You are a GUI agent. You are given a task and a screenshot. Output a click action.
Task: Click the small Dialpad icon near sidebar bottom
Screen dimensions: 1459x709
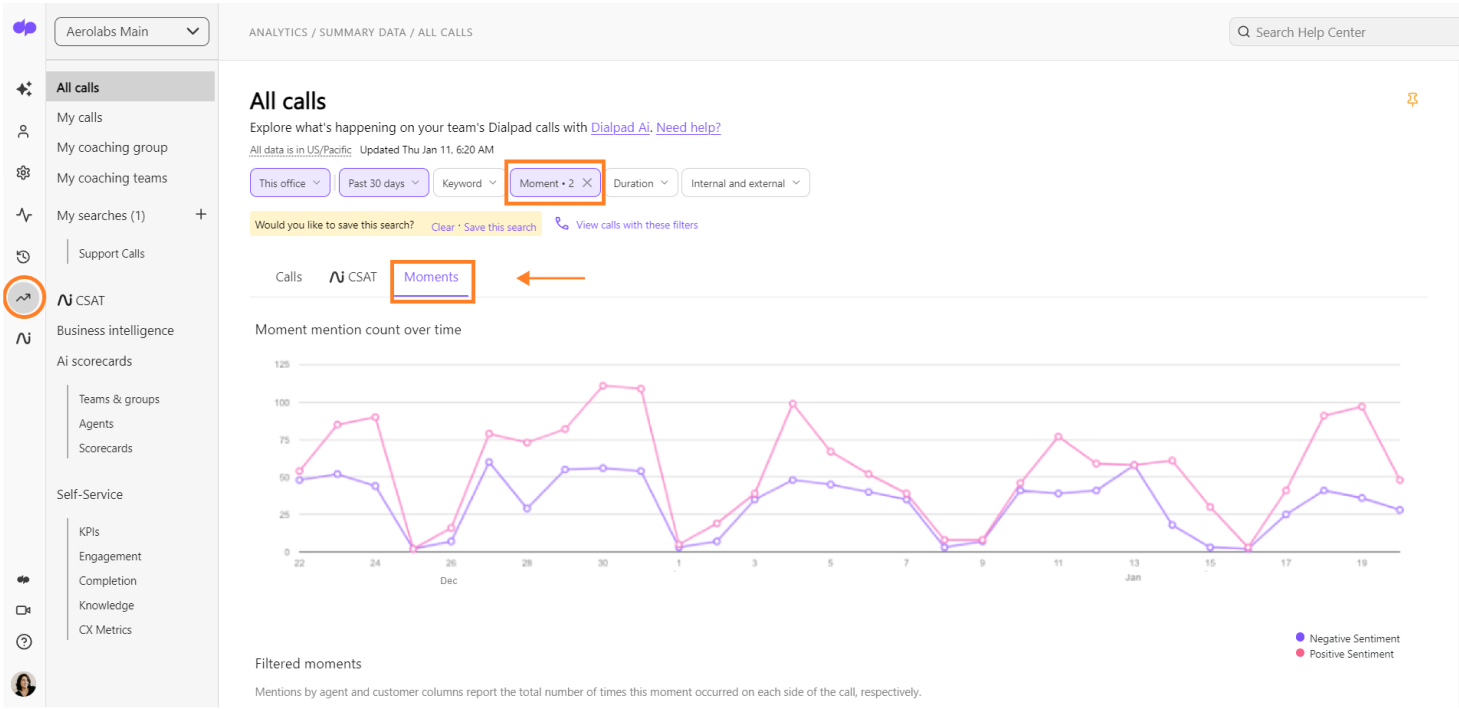[24, 580]
